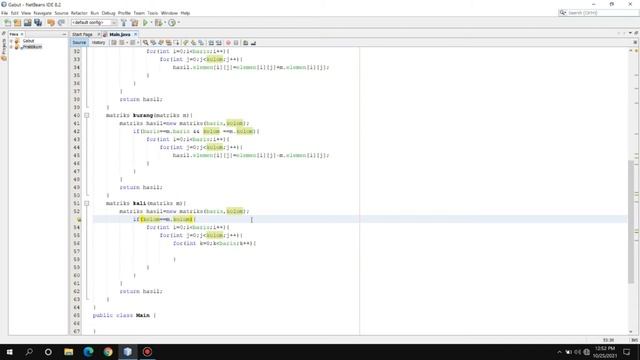
Task: Open Microsoft Edge from taskbar
Action: (88, 352)
